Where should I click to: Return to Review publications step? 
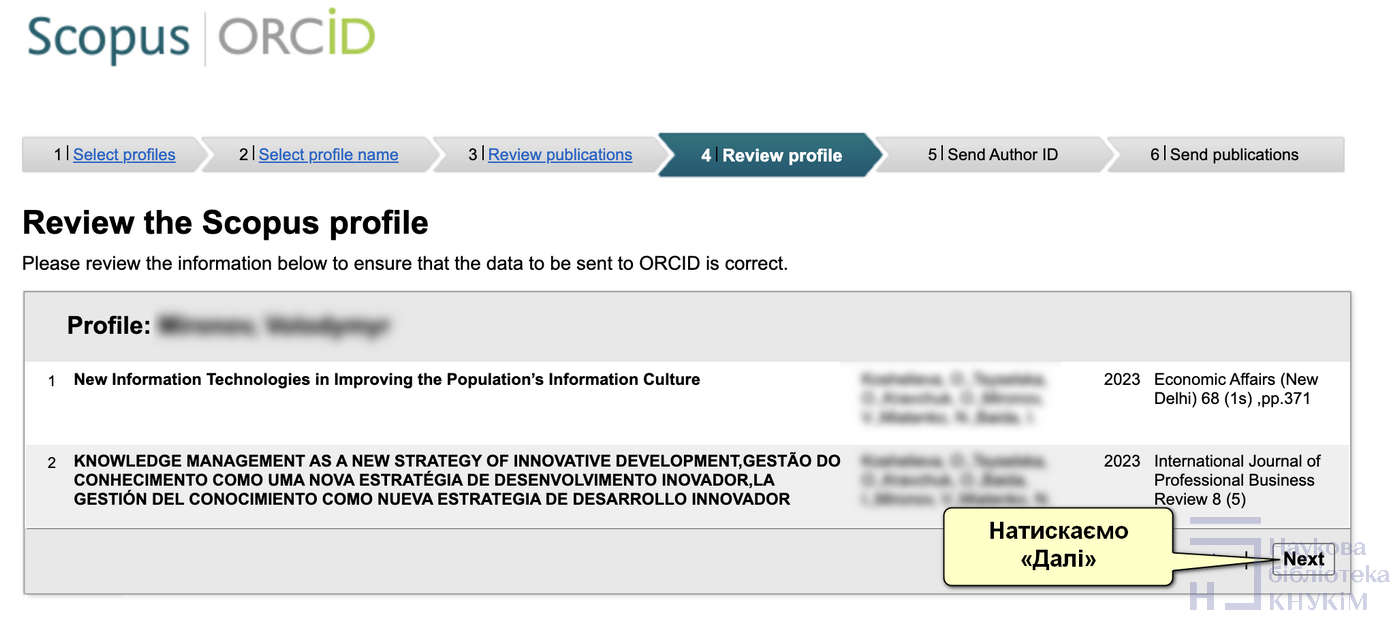[x=560, y=155]
